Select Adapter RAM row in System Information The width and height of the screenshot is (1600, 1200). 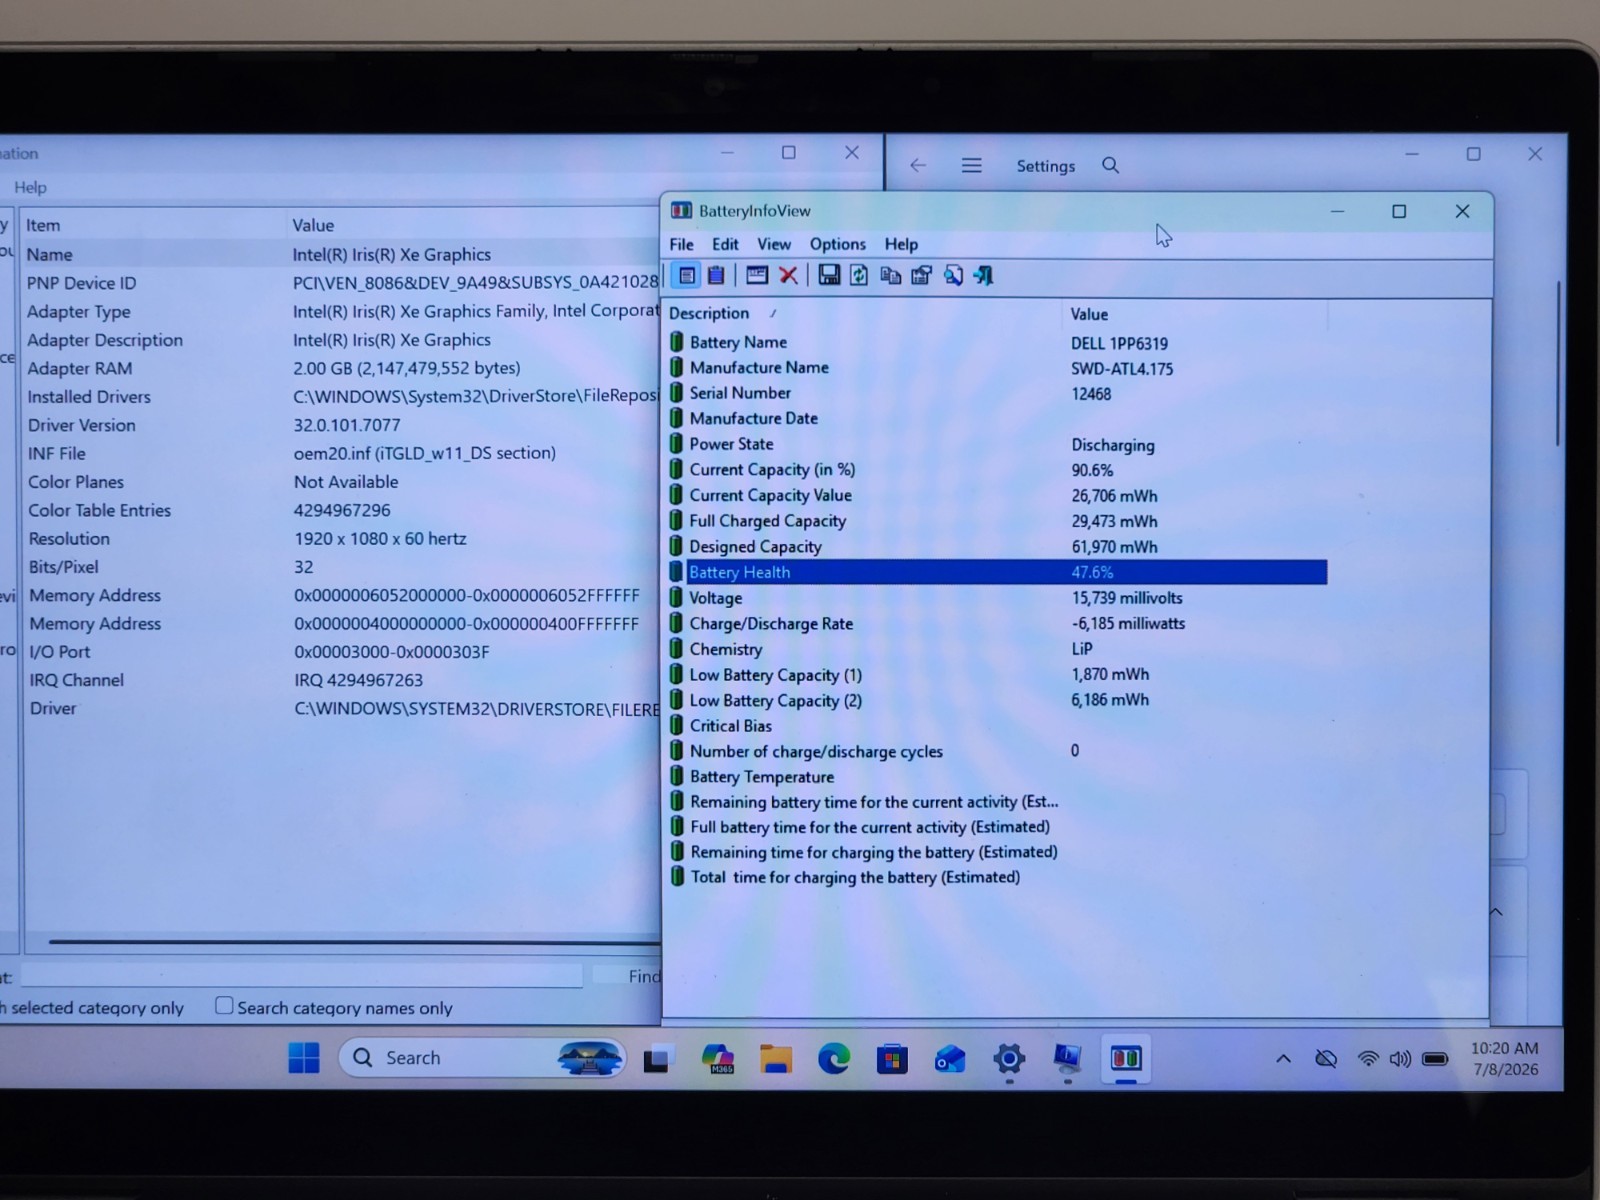tap(341, 368)
